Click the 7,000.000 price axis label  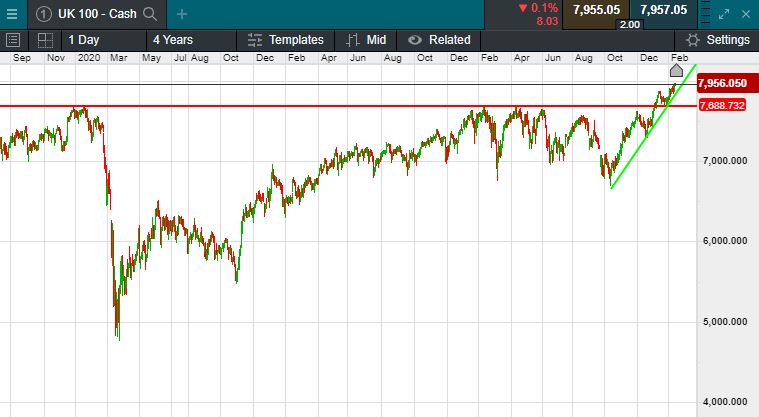(x=725, y=161)
